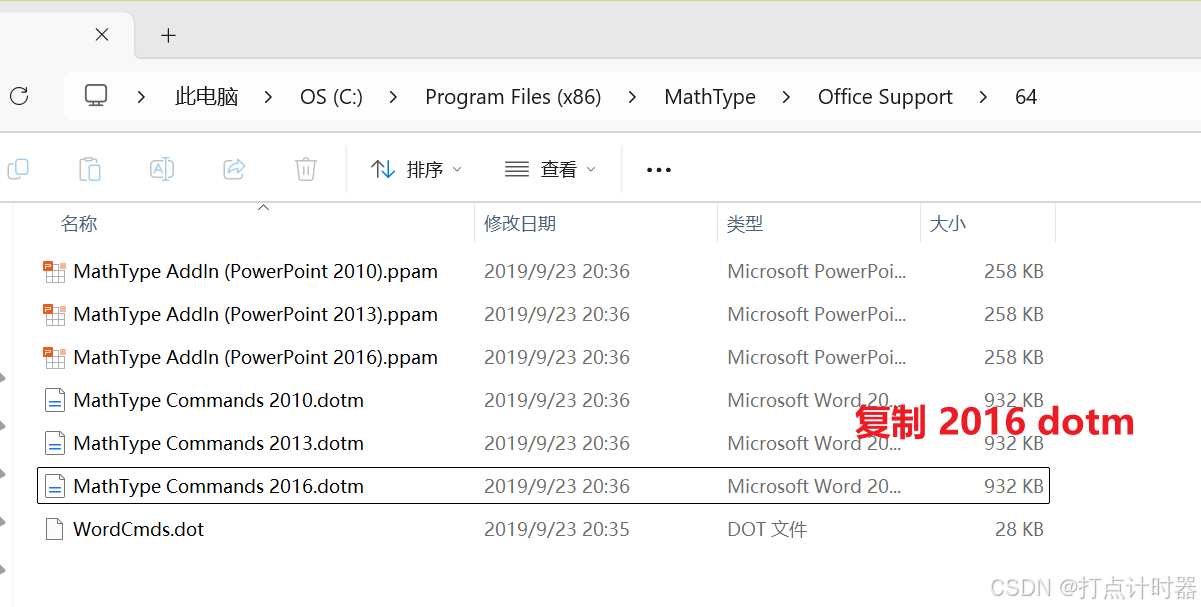Sort by the 大小 column header
This screenshot has height=607, width=1201.
tap(948, 223)
